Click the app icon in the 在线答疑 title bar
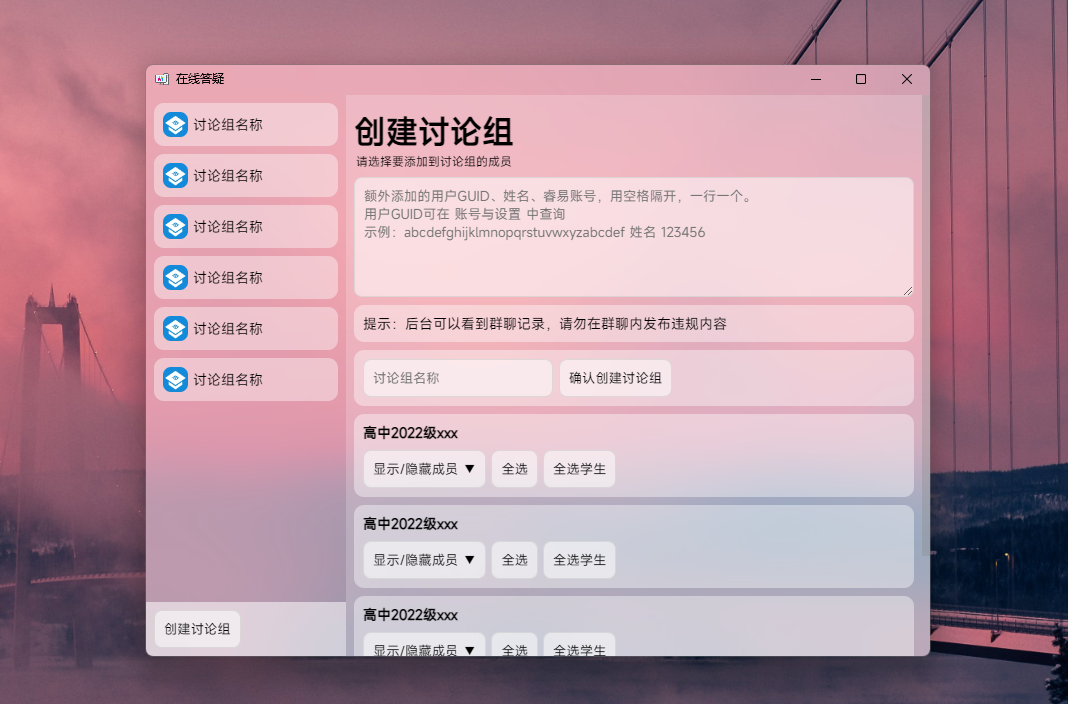This screenshot has height=704, width=1068. [164, 78]
